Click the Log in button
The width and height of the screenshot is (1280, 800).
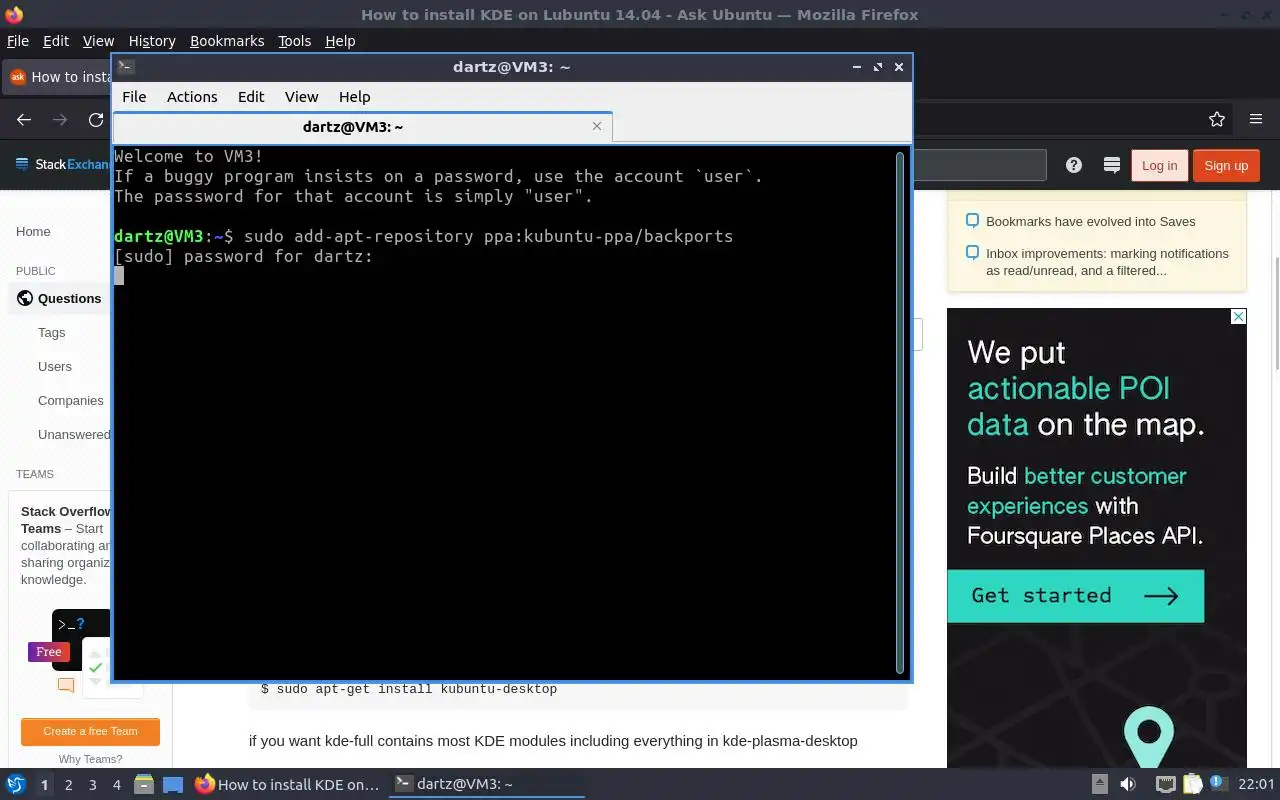(x=1159, y=165)
